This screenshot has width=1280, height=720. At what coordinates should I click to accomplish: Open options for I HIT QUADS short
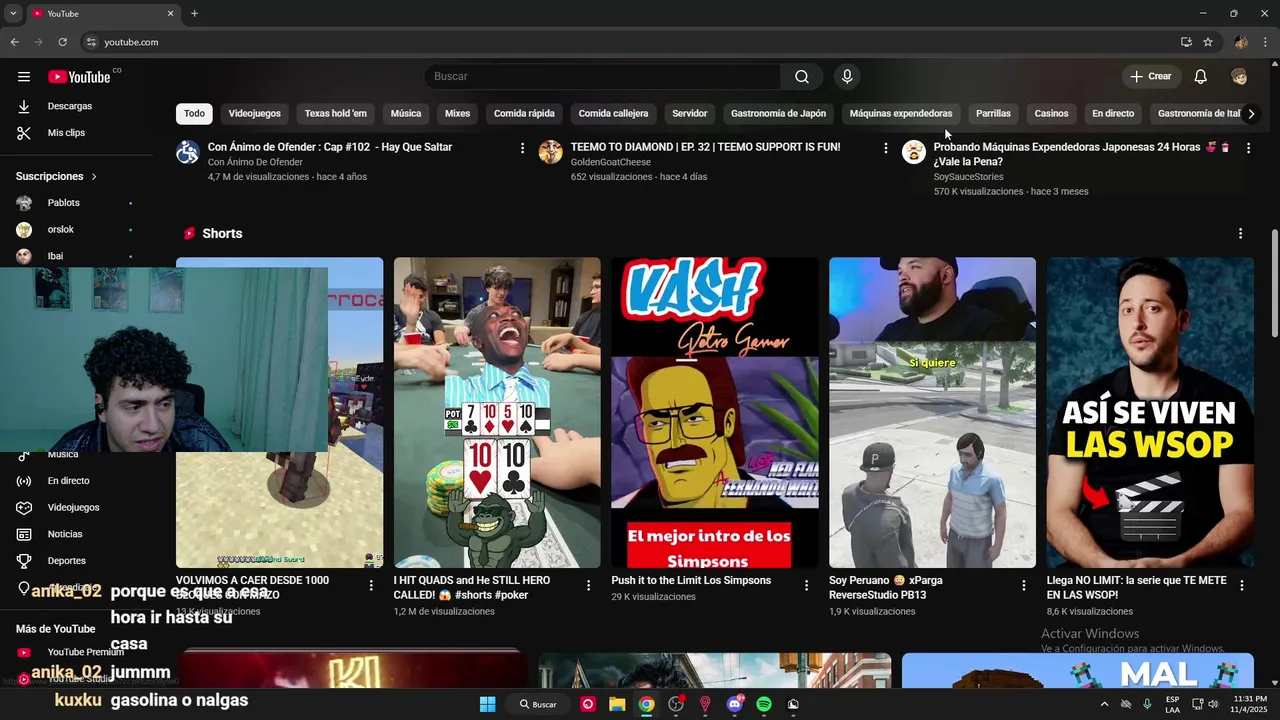(588, 586)
